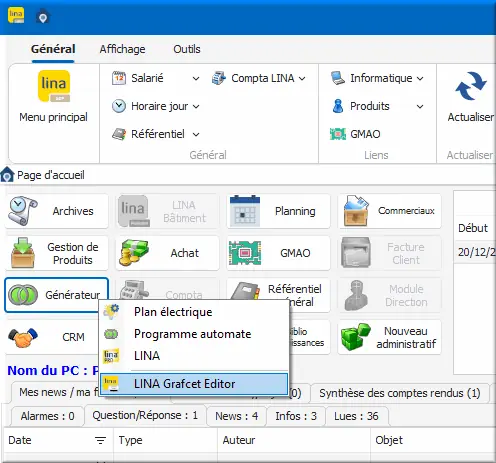Switch to the Affichage ribbon tab
Image resolution: width=496 pixels, height=463 pixels.
(122, 49)
